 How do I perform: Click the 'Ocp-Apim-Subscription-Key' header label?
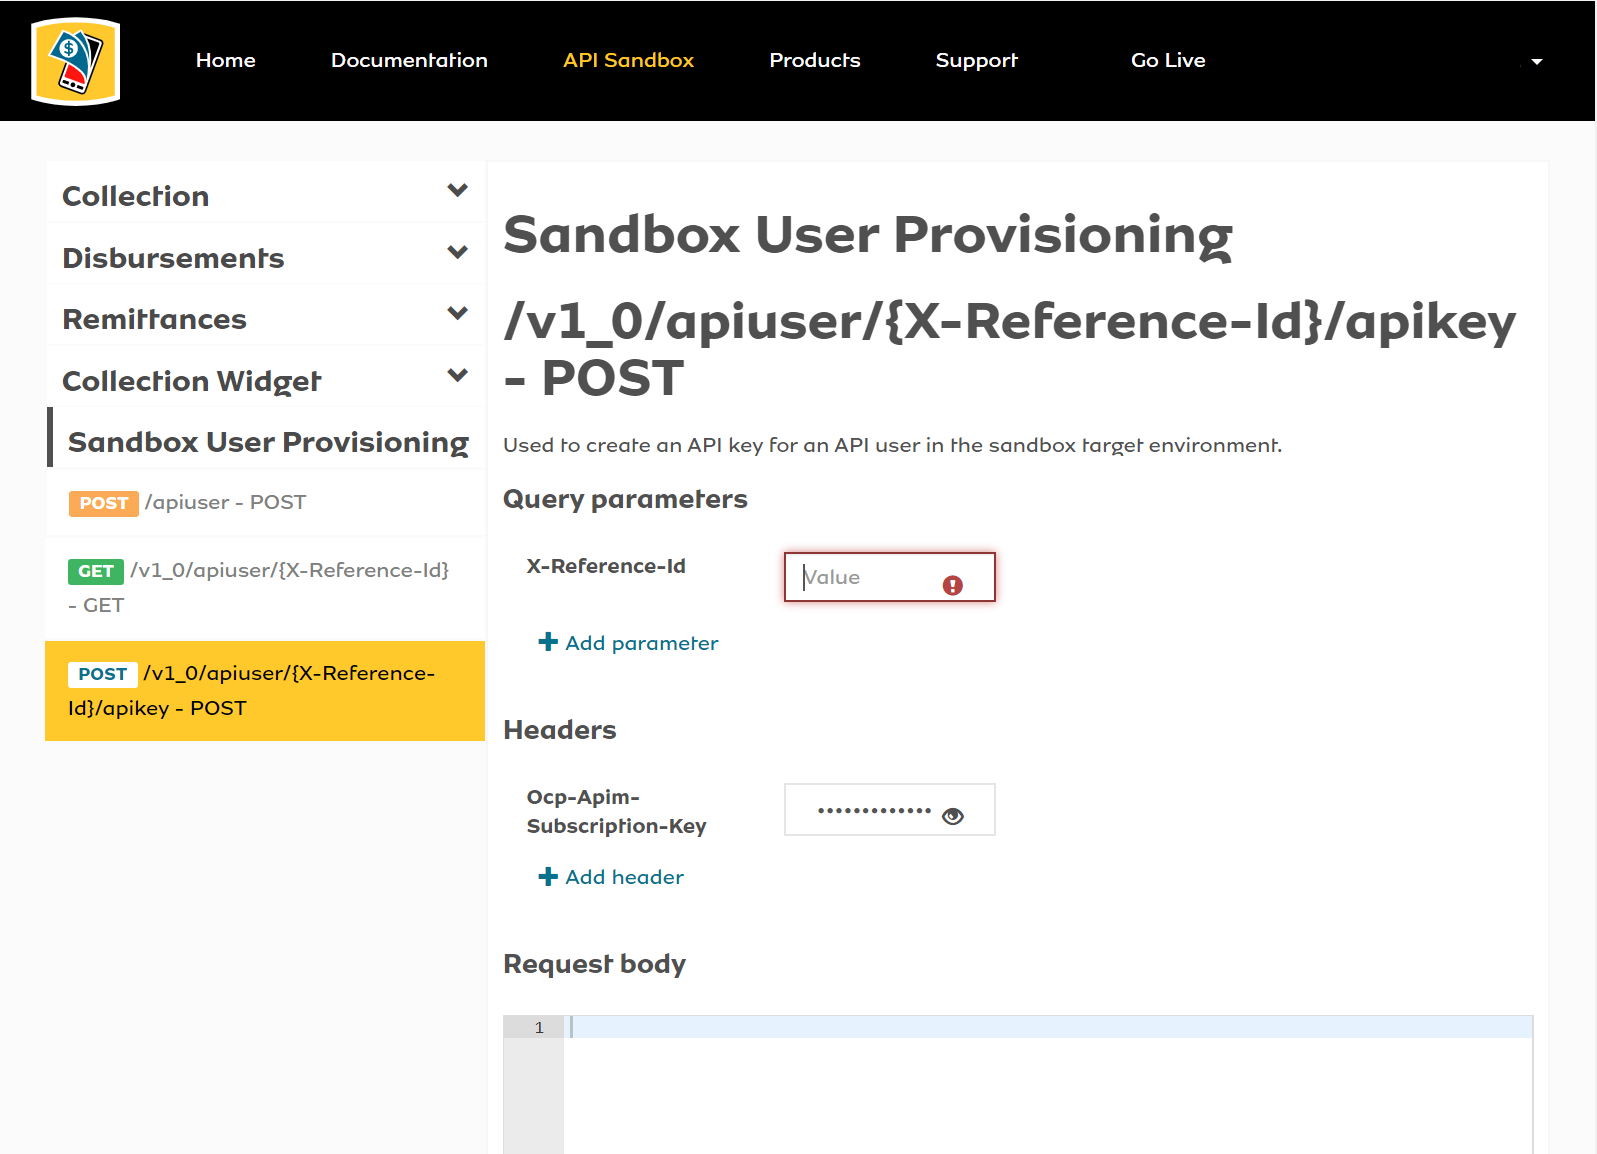[x=616, y=811]
